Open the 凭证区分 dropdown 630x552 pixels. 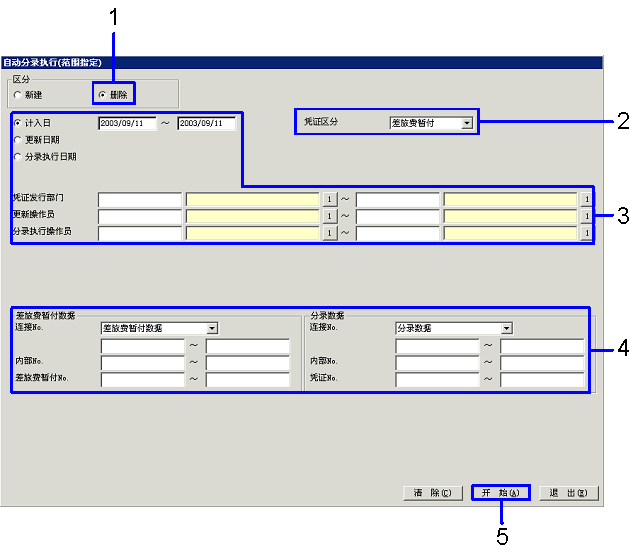pos(466,123)
